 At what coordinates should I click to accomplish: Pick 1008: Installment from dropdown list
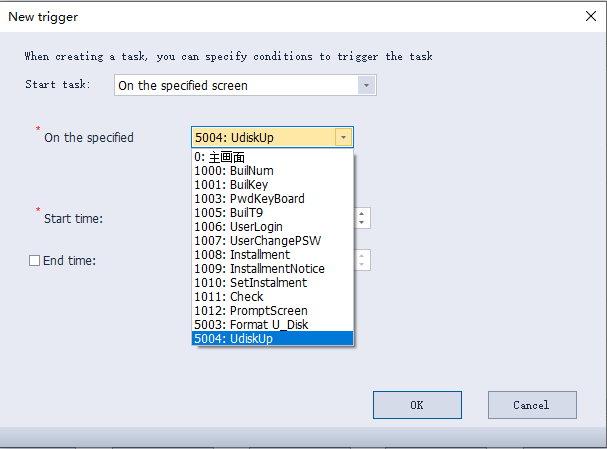[242, 255]
